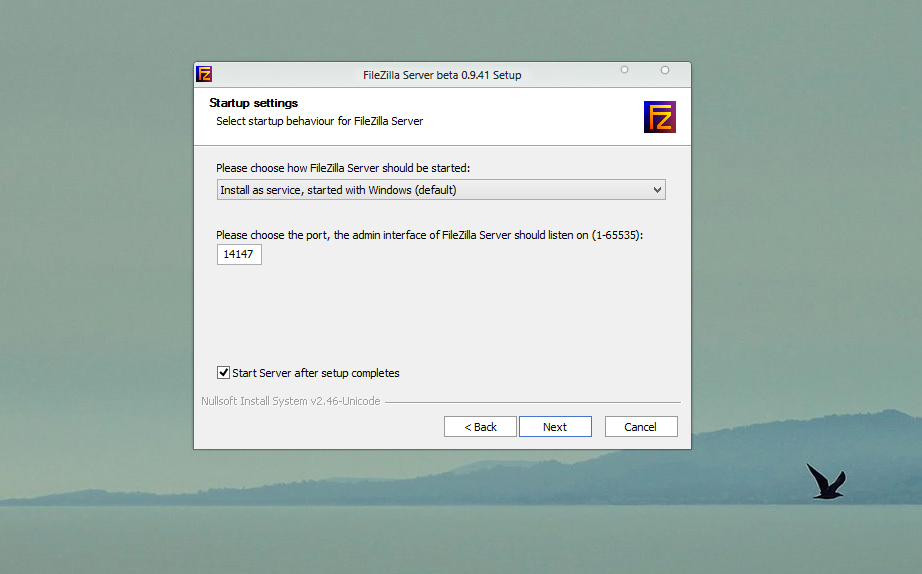Click the 'Startup settings' heading
This screenshot has width=922, height=574.
pyautogui.click(x=253, y=103)
